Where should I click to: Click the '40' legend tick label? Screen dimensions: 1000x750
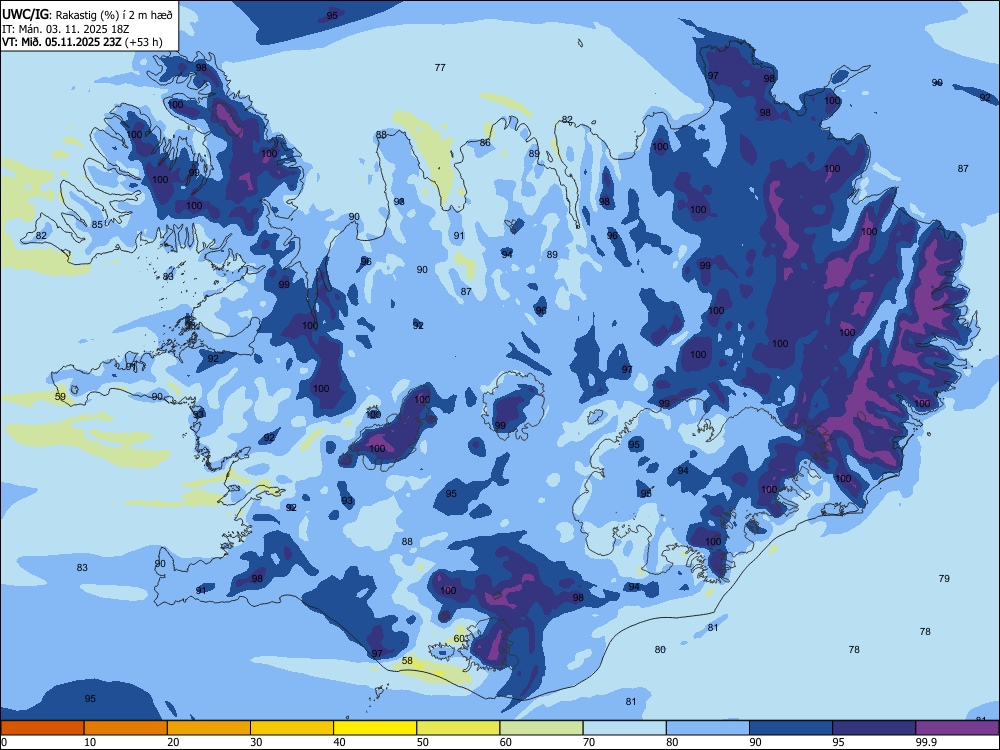click(x=339, y=742)
